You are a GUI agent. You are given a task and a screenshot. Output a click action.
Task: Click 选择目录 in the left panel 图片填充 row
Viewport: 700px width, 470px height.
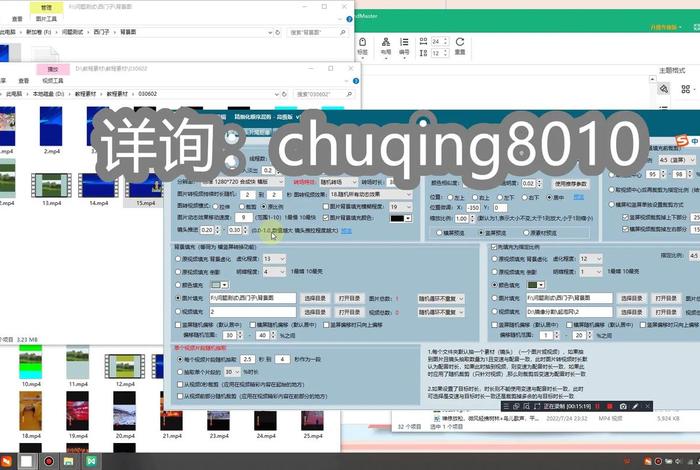[315, 299]
